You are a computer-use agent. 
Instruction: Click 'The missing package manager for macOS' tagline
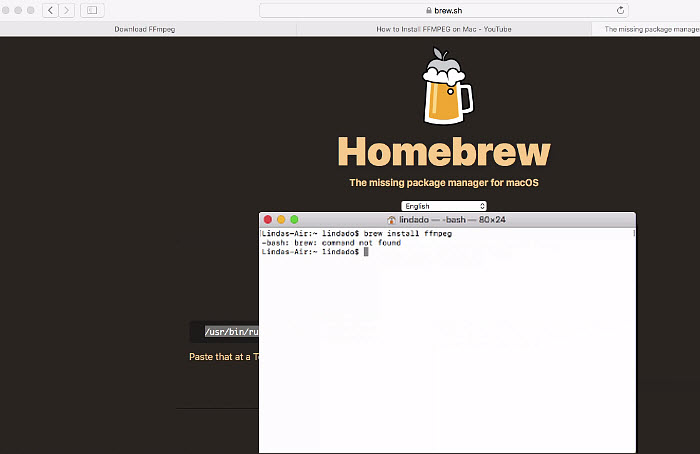pos(444,183)
